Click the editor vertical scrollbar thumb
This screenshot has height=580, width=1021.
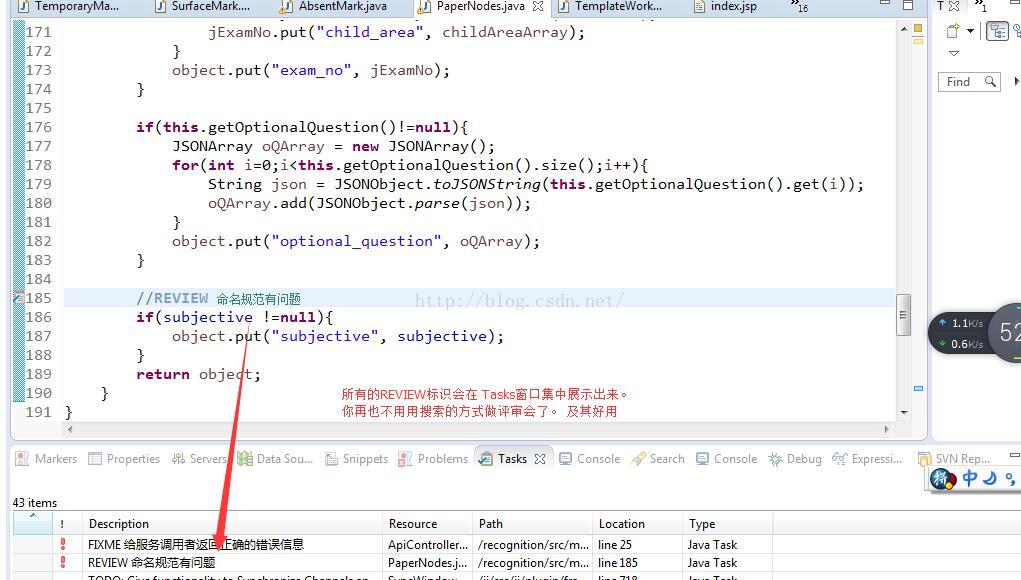903,315
